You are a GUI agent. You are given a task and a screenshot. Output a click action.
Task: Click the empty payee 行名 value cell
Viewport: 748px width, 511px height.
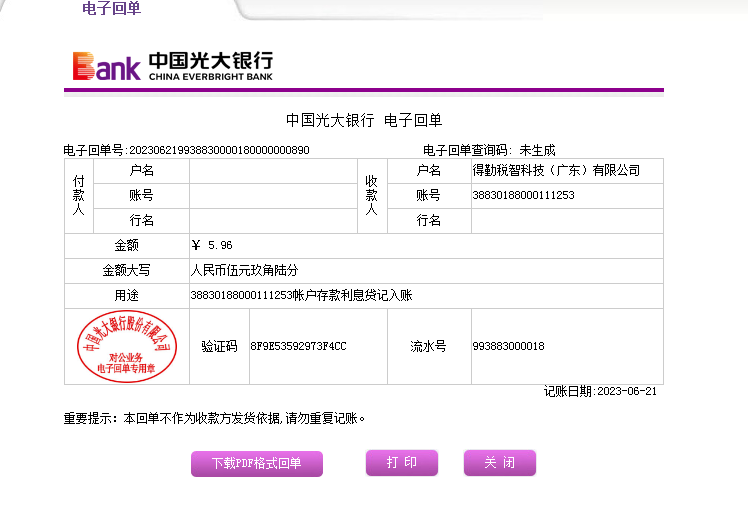tap(567, 221)
